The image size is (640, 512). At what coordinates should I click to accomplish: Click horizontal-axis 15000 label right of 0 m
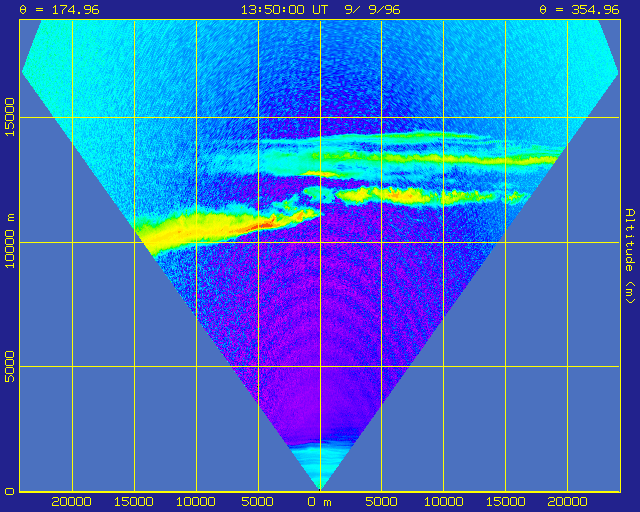[x=506, y=502]
